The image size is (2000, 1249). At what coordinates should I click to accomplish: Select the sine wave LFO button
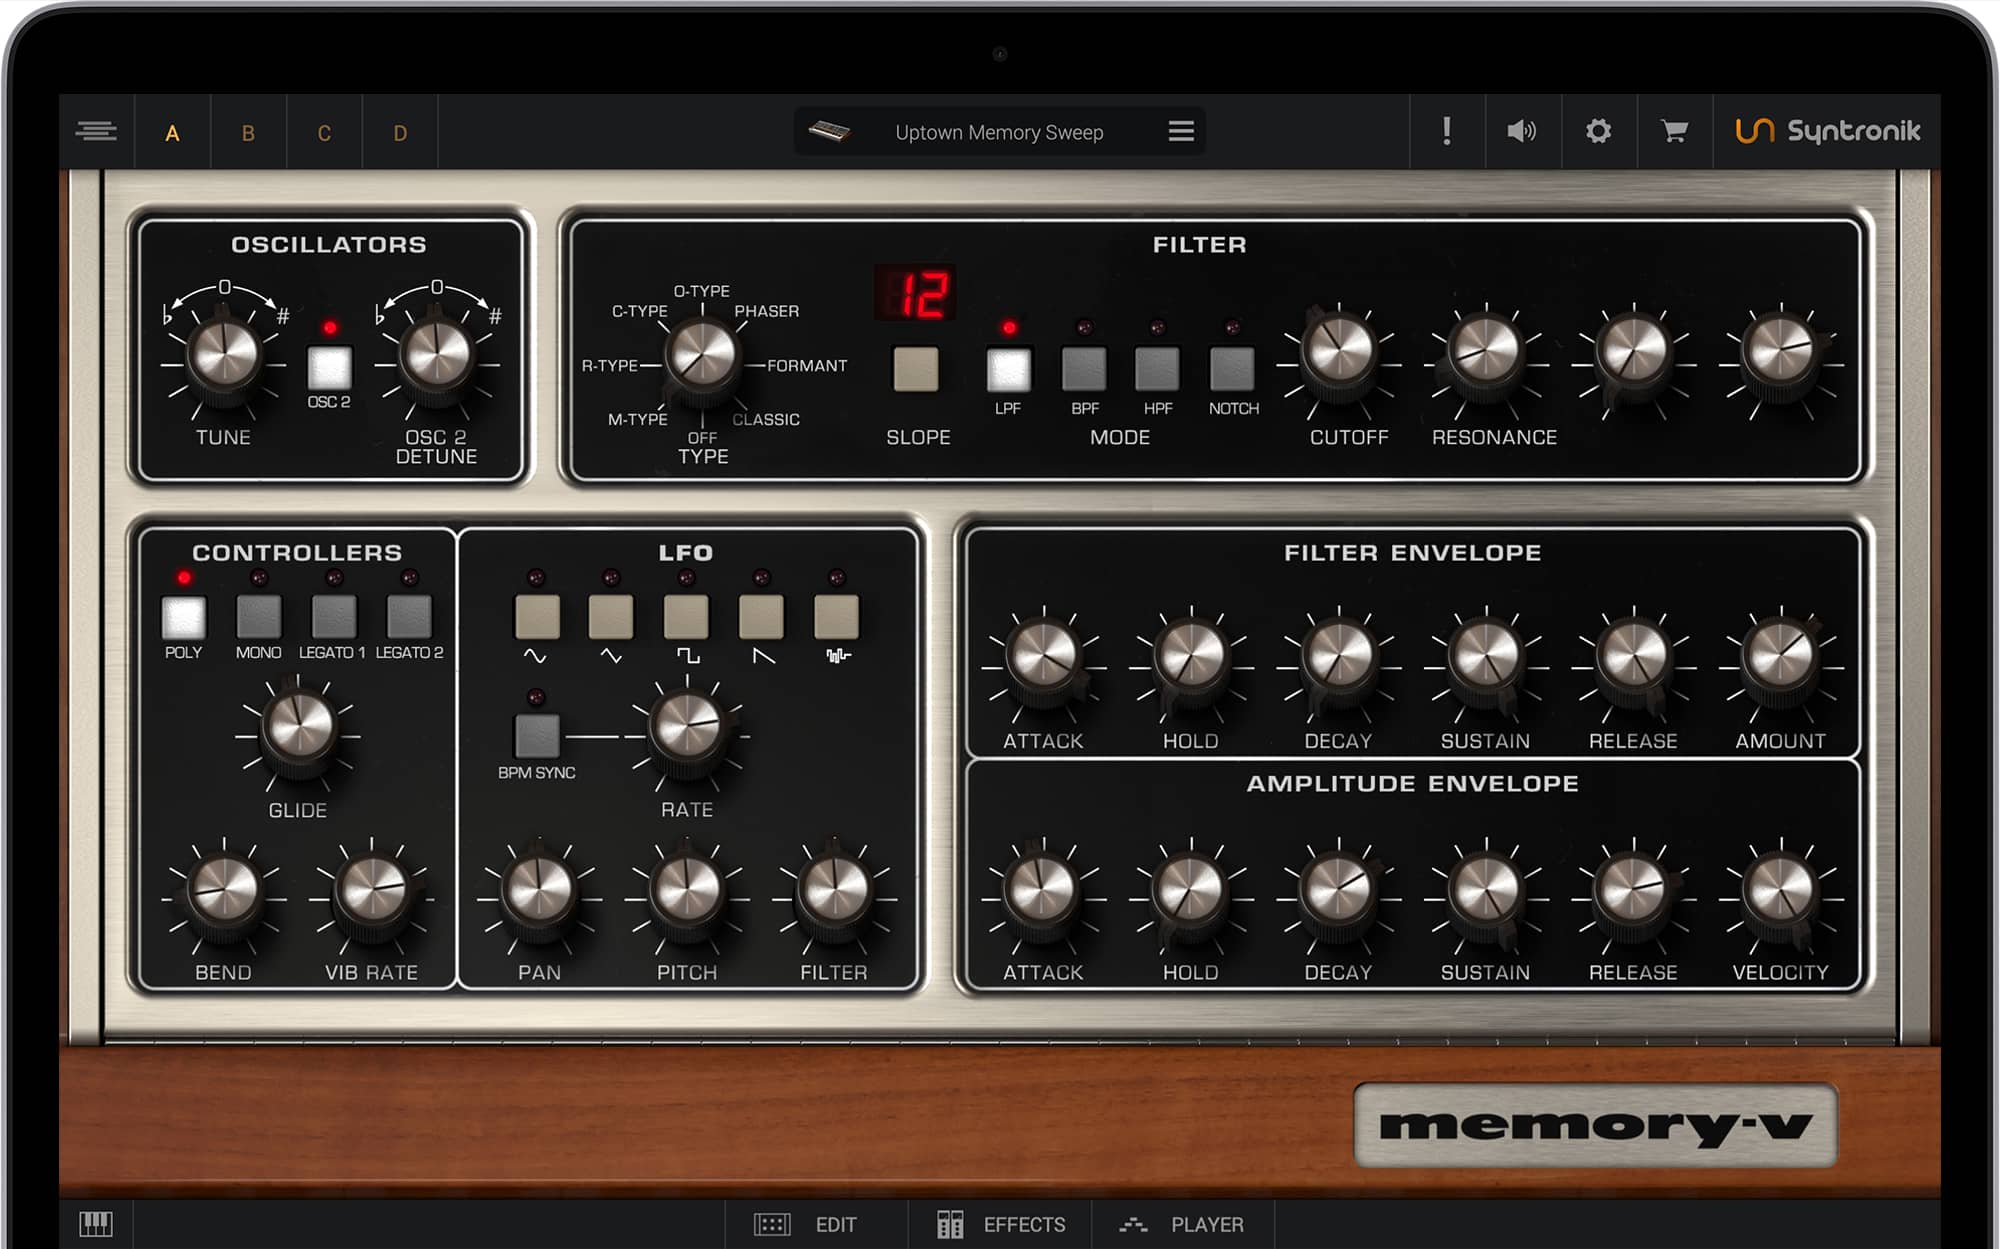coord(537,617)
